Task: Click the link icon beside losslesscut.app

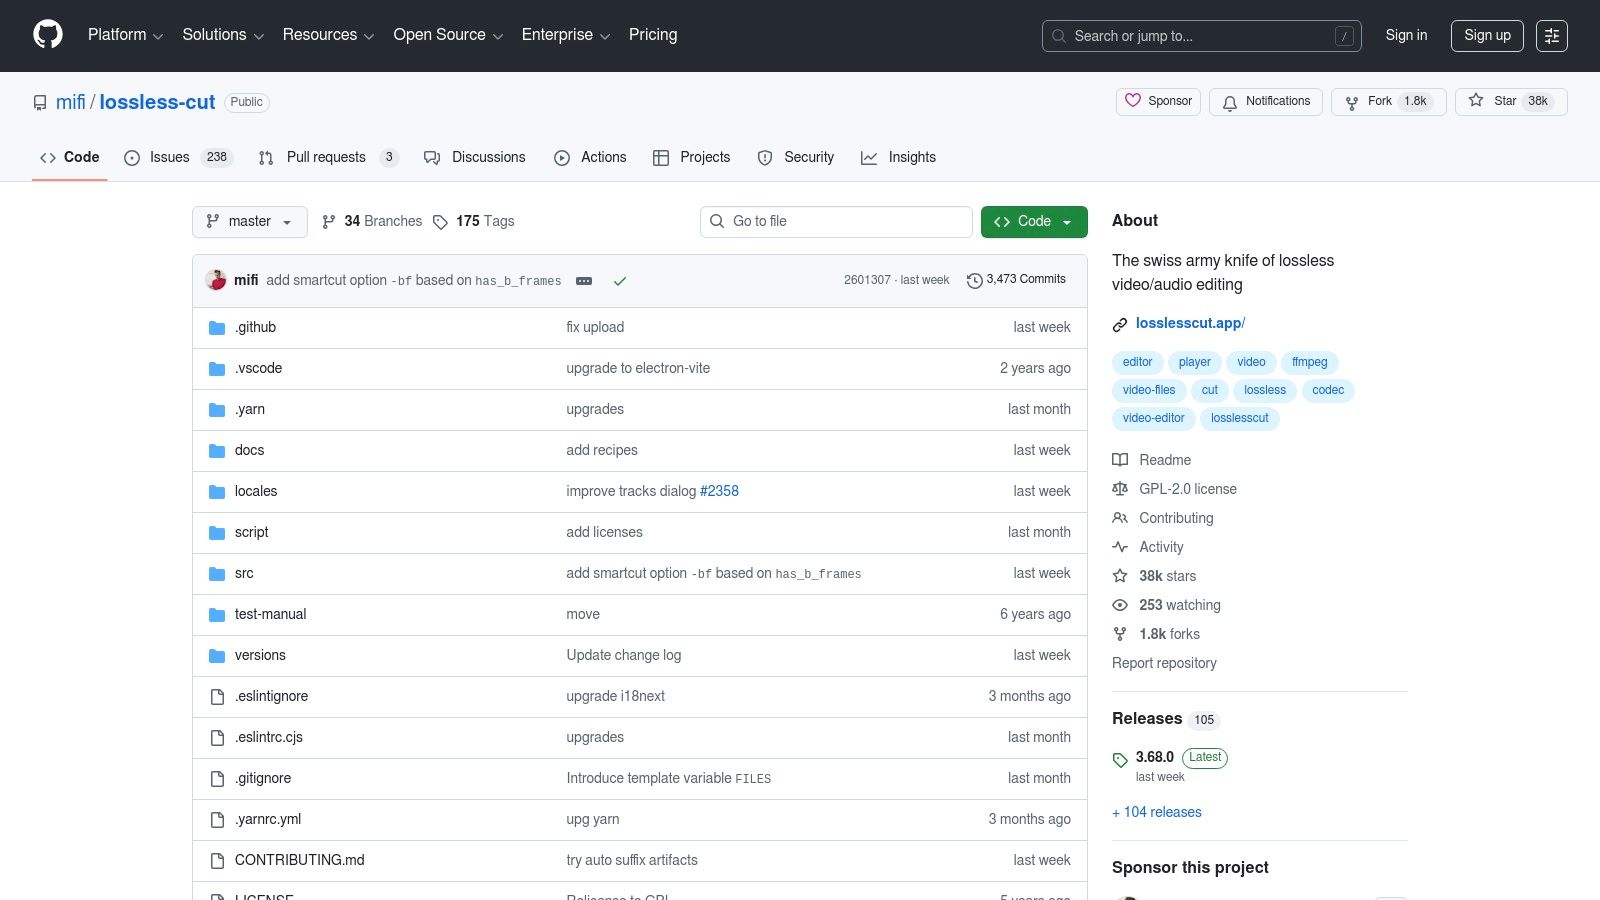Action: (x=1120, y=324)
